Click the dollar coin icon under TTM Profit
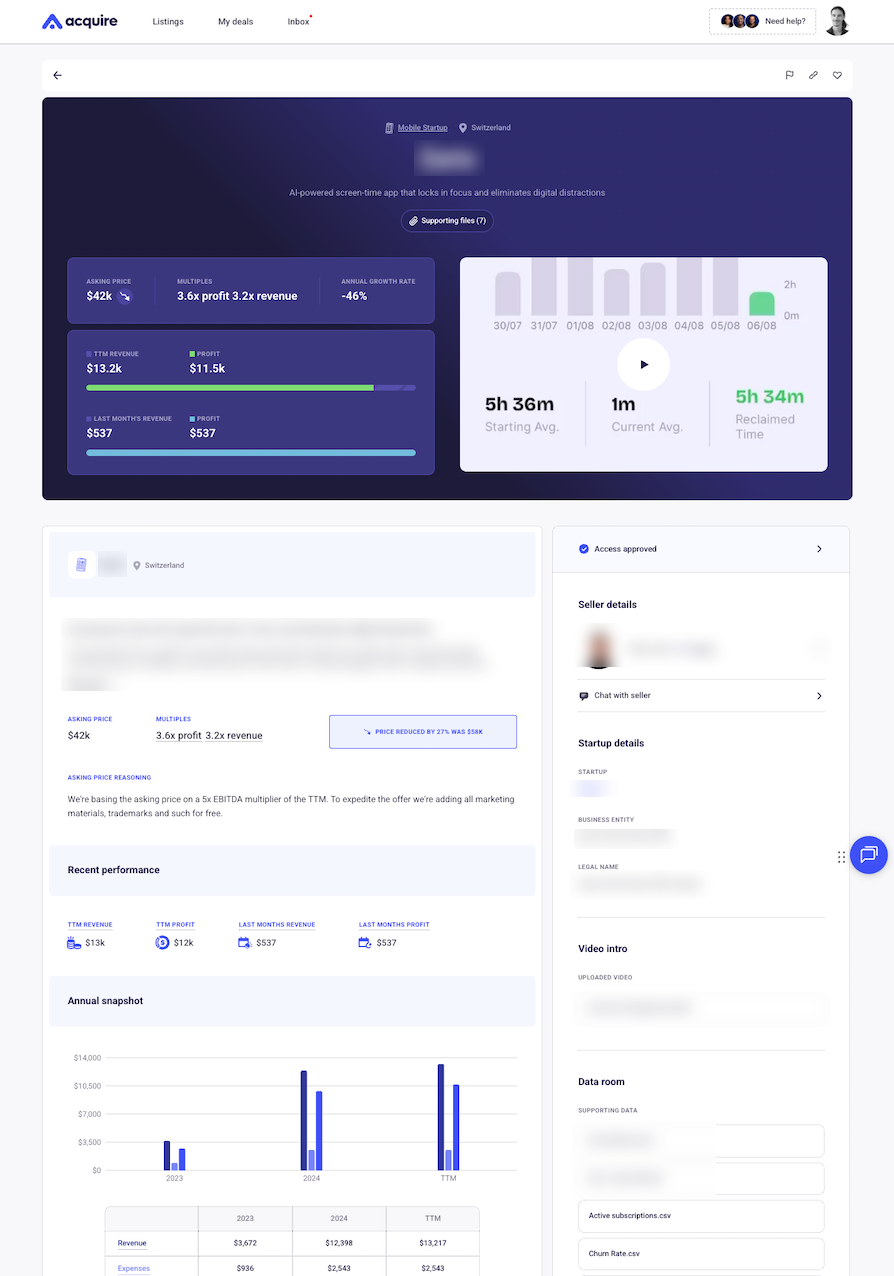The height and width of the screenshot is (1276, 894). pos(162,943)
